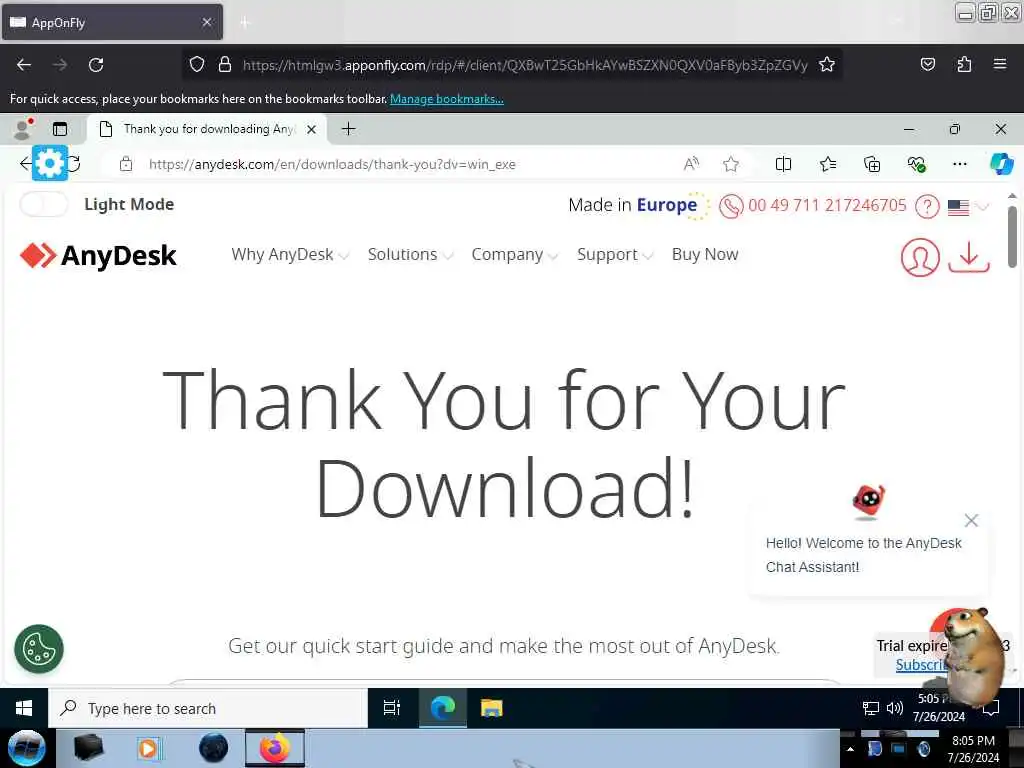The width and height of the screenshot is (1024, 768).
Task: Open AnyDesk help question mark icon
Action: point(927,207)
